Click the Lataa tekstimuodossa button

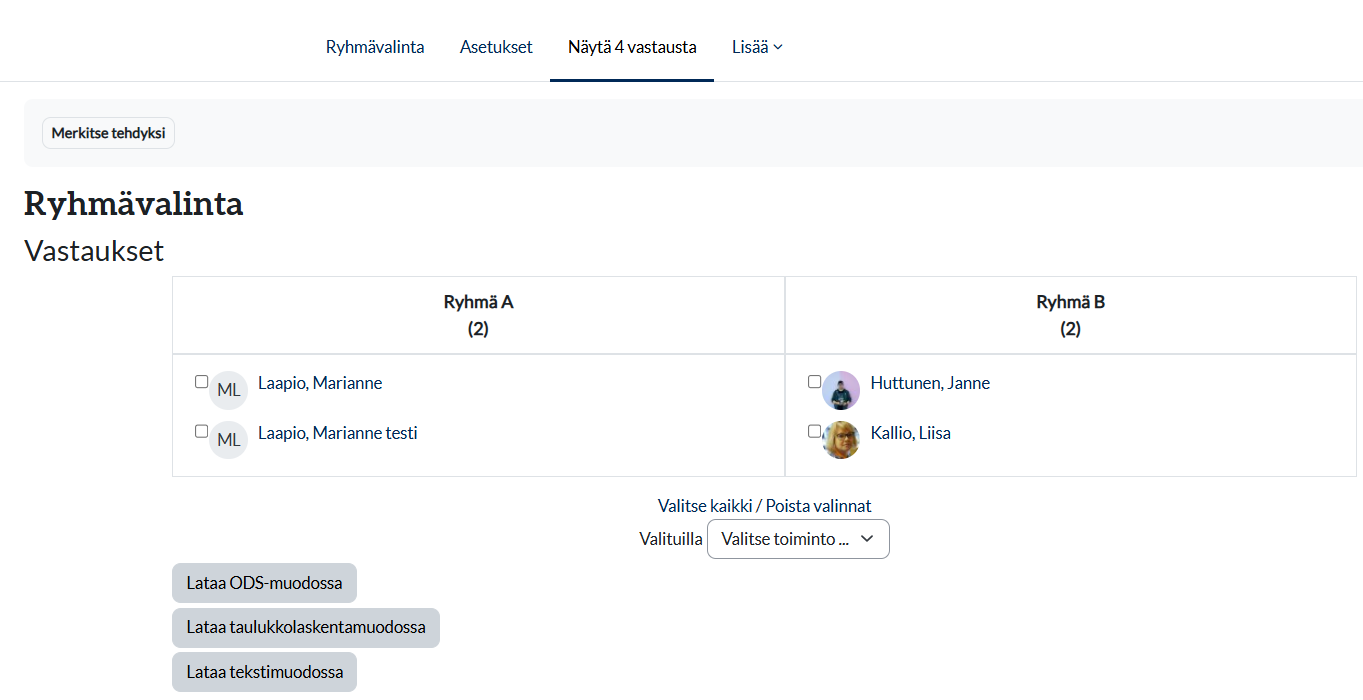click(x=264, y=672)
